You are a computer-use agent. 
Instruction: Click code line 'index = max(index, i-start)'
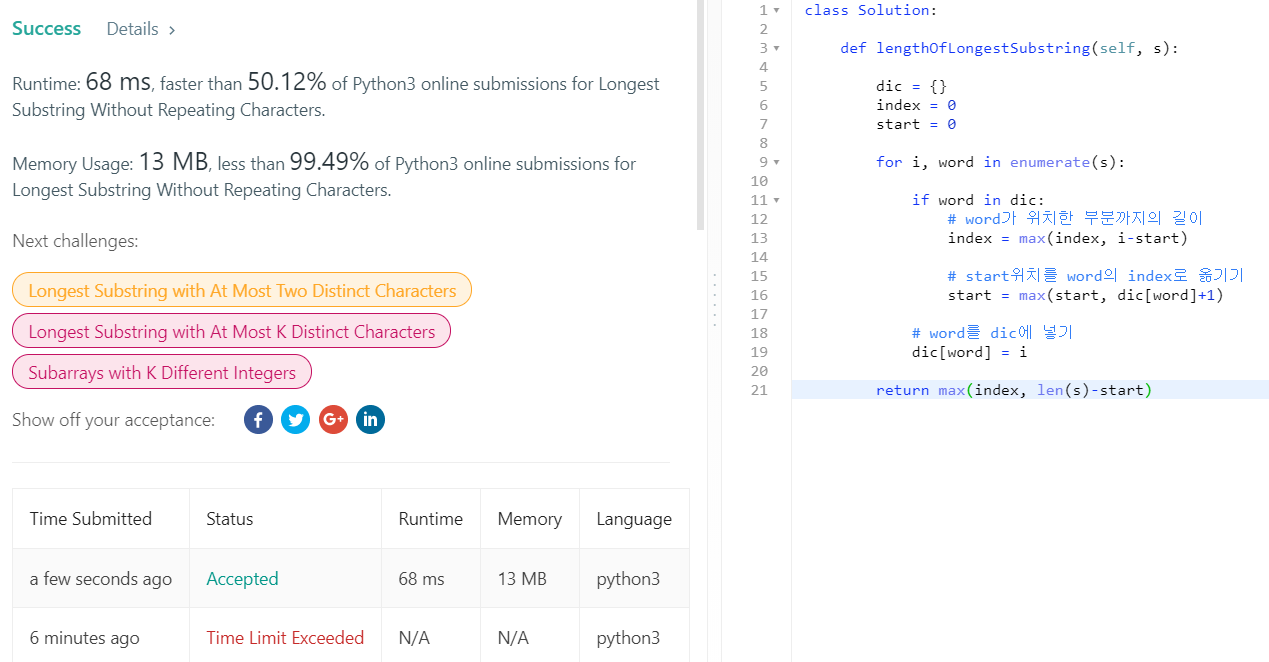tap(1068, 238)
